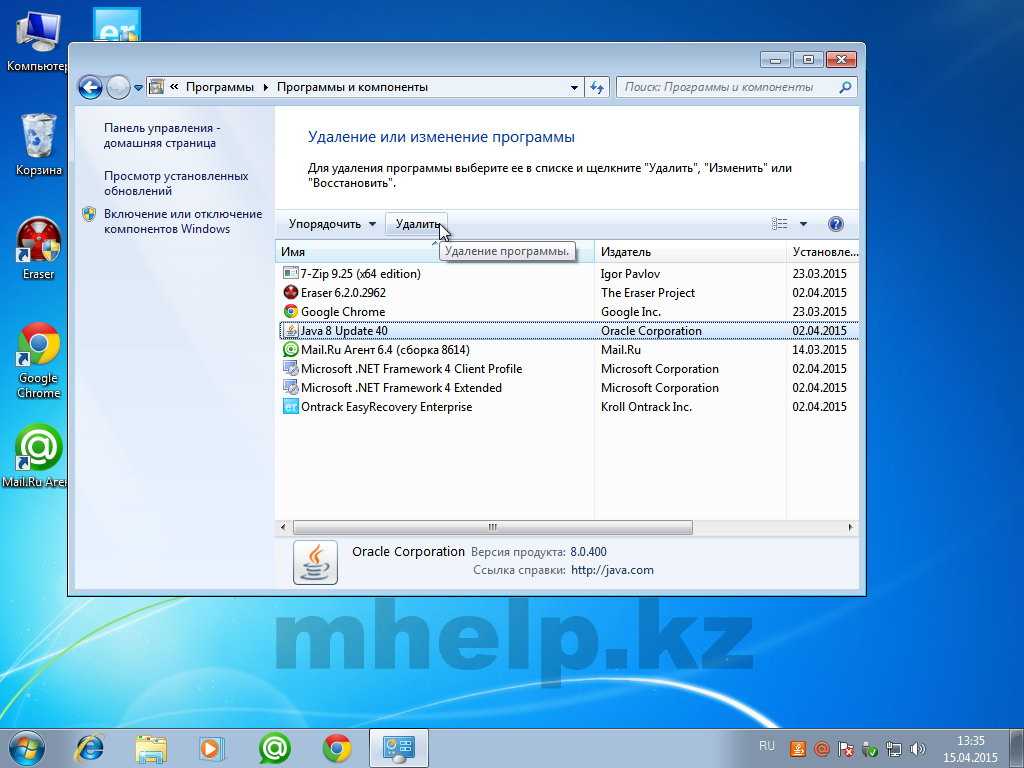Viewport: 1024px width, 768px height.
Task: Open the network tray icon
Action: [893, 749]
